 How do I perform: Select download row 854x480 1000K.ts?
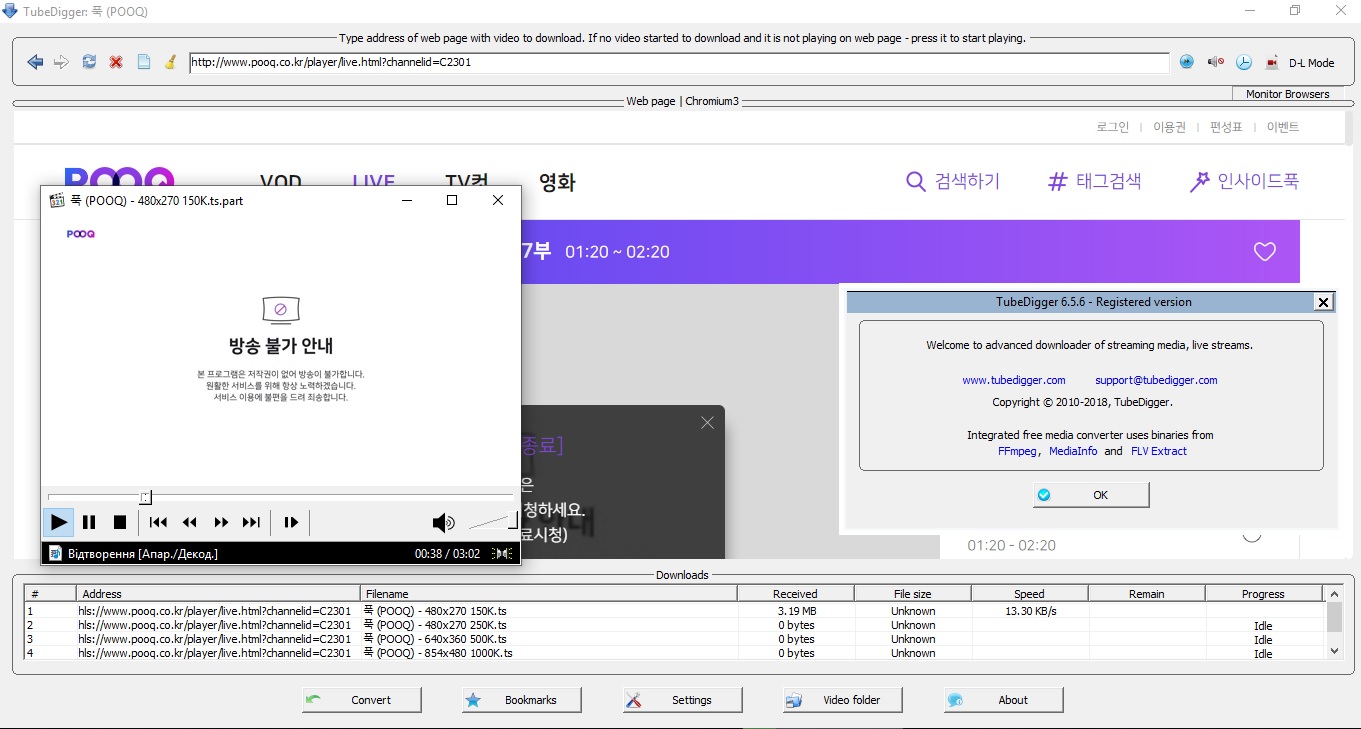coord(675,653)
